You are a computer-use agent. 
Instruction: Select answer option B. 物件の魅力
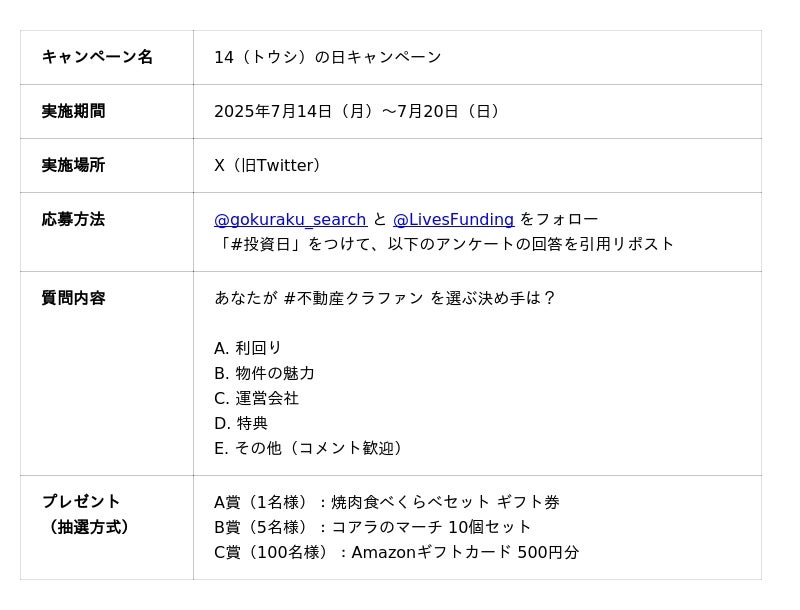point(264,373)
